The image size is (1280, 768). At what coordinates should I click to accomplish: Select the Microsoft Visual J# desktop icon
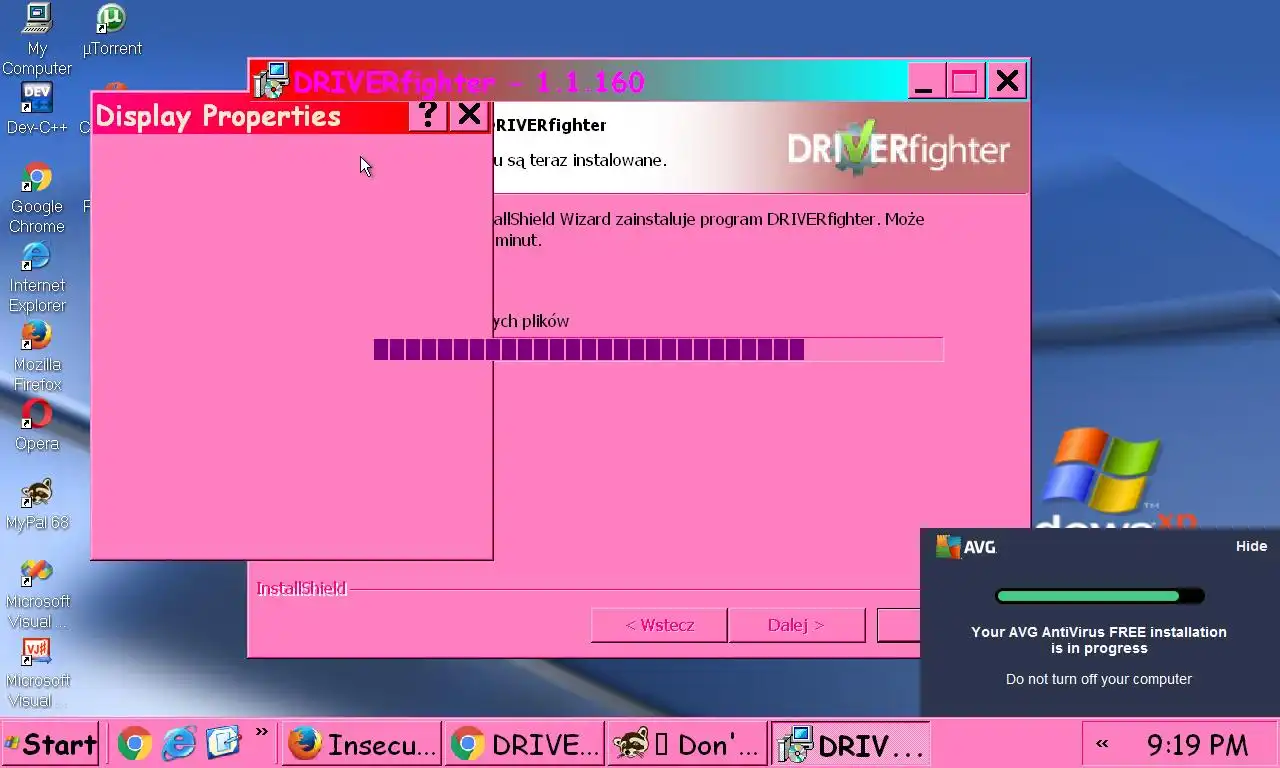pos(37,672)
